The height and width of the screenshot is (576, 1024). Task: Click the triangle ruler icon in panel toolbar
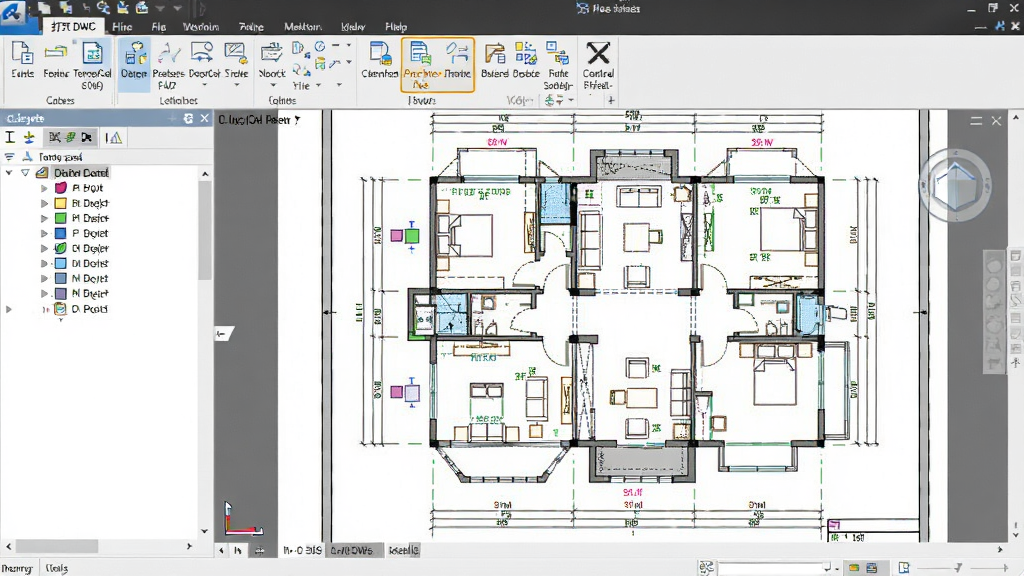(x=114, y=137)
